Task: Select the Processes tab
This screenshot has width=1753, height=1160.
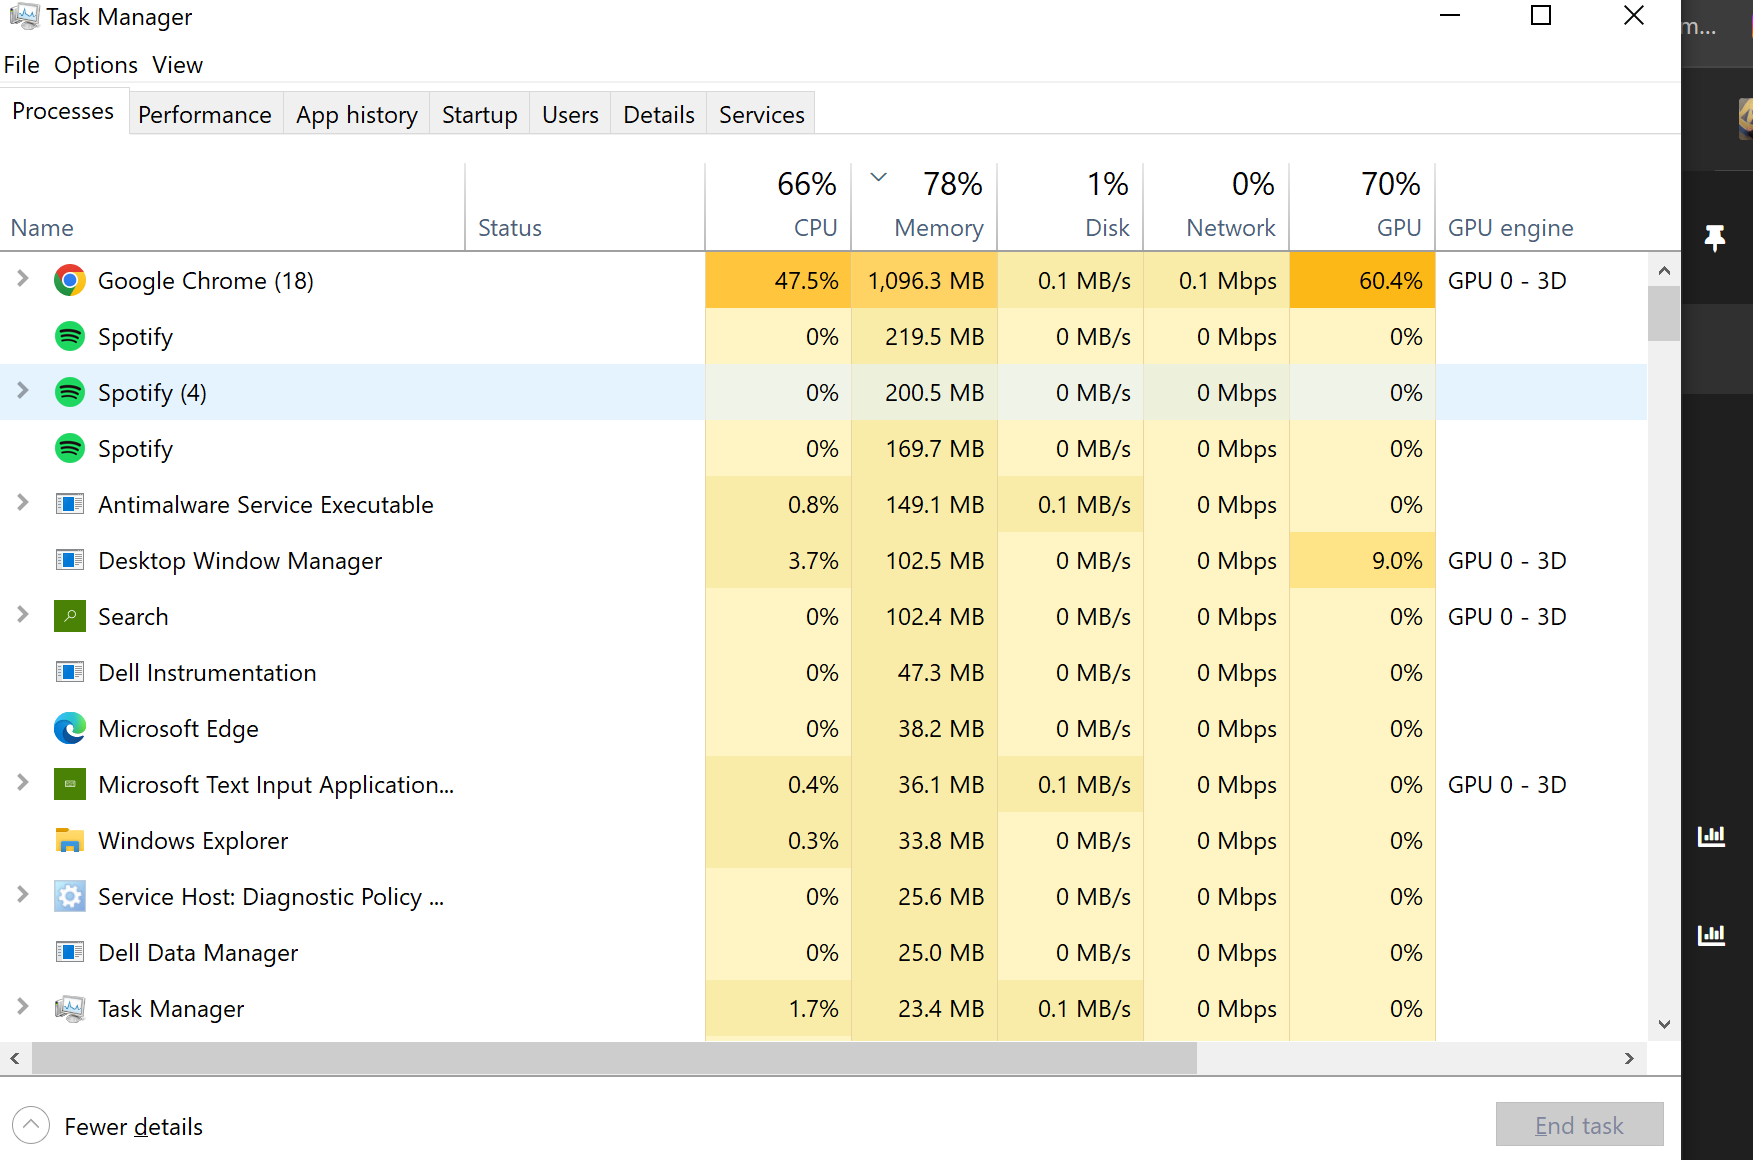Action: coord(63,112)
